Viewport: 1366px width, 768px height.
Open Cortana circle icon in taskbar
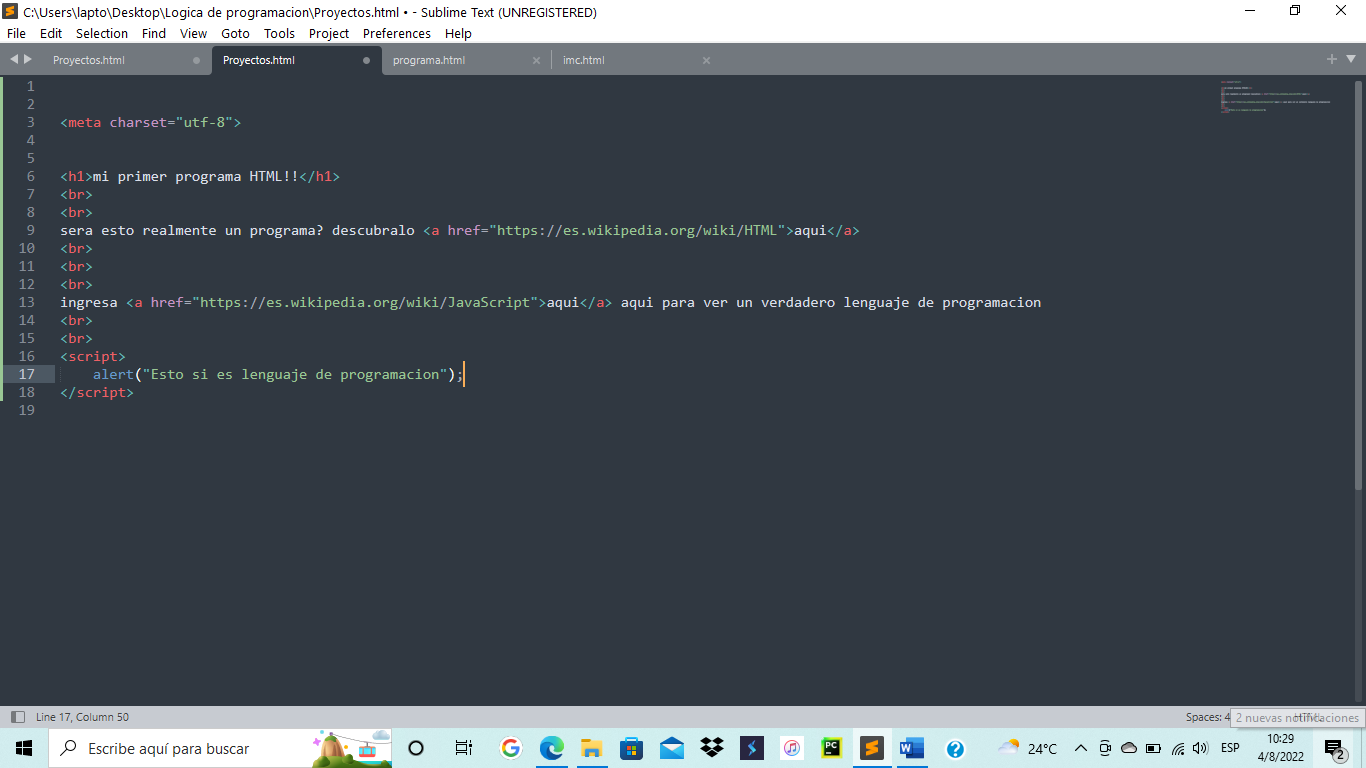click(x=417, y=748)
